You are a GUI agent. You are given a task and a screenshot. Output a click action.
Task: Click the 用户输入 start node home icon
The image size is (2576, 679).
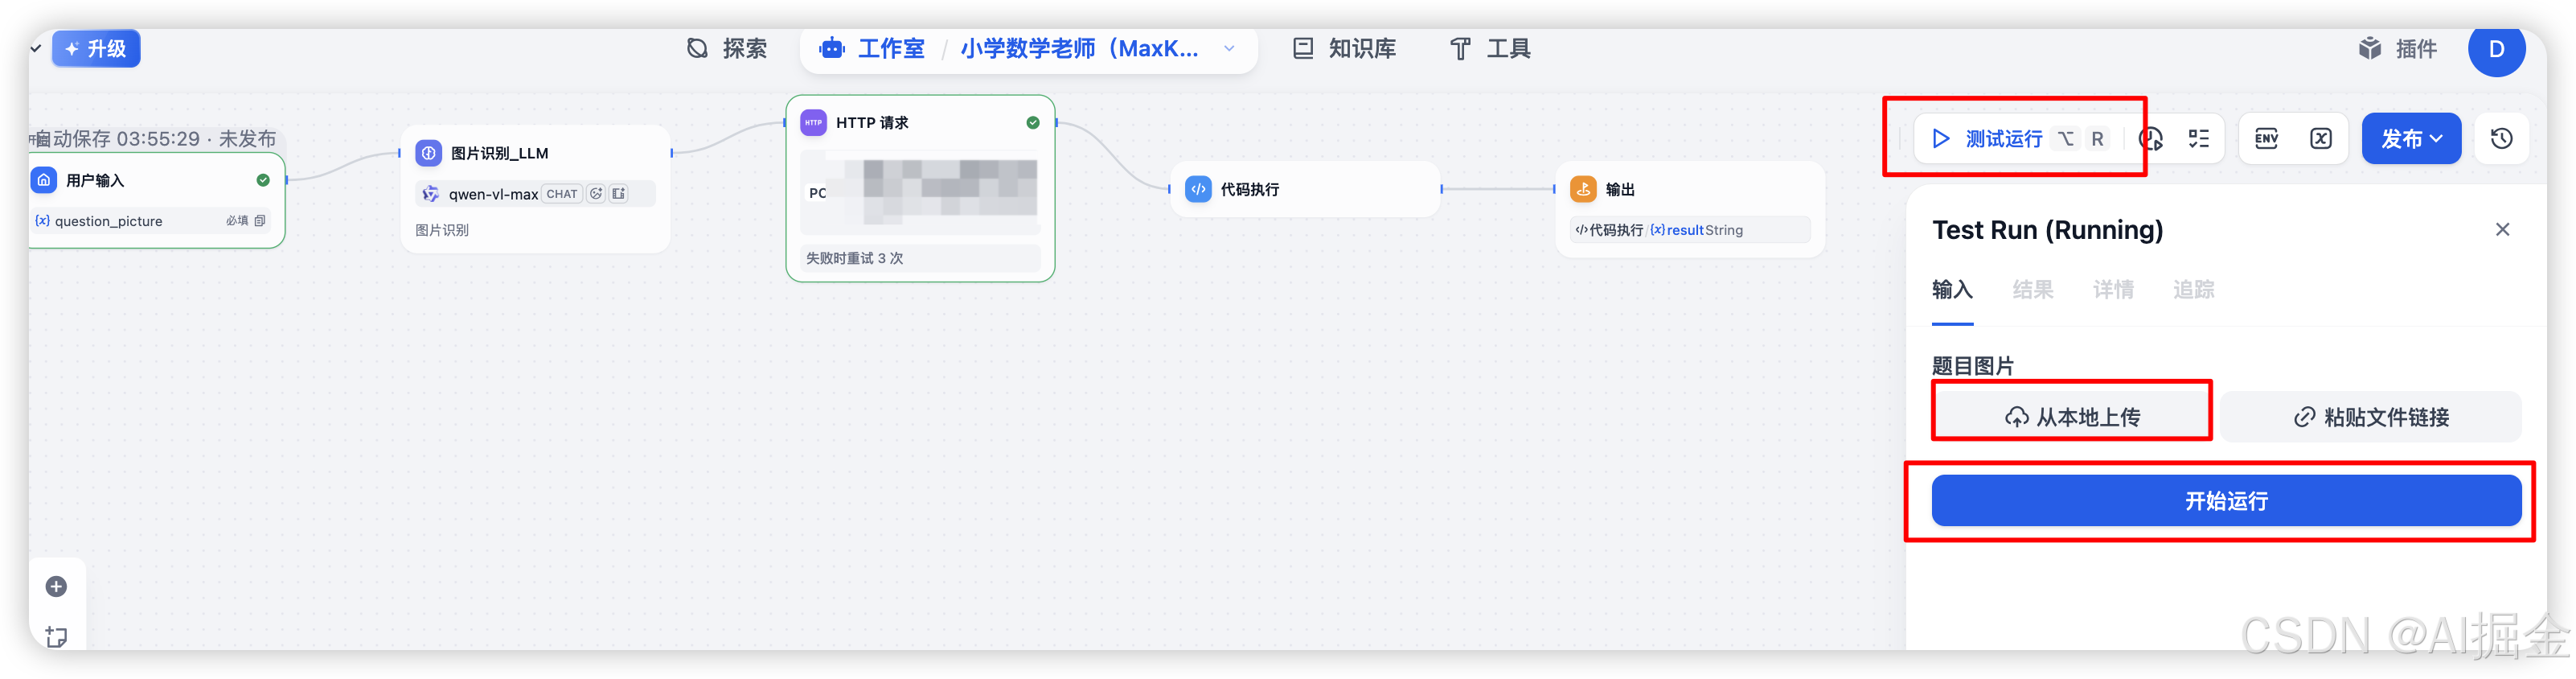coord(44,180)
